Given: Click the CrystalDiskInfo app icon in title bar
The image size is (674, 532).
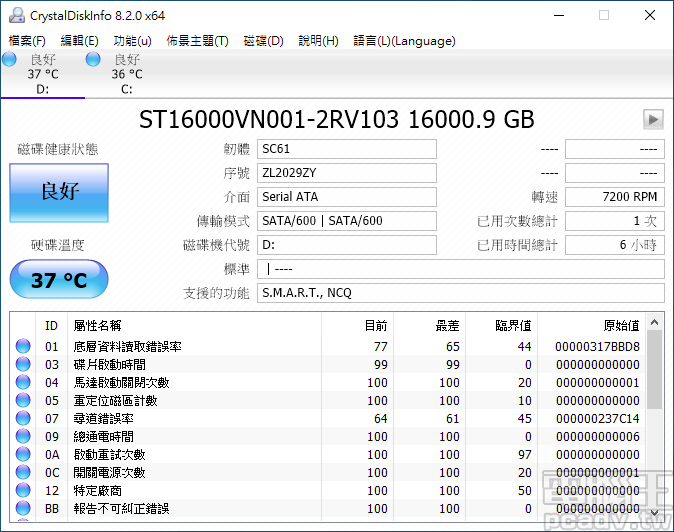Looking at the screenshot, I should tap(17, 15).
